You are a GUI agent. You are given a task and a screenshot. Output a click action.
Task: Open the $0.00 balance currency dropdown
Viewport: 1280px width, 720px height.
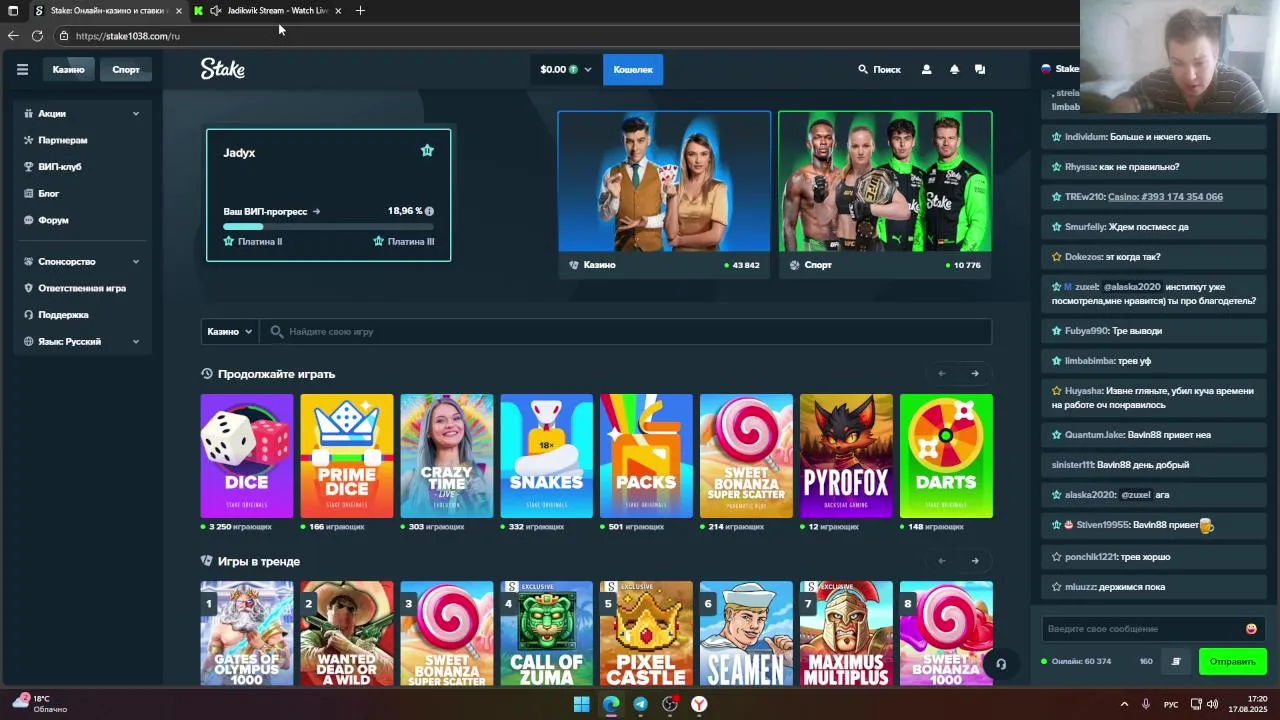[565, 69]
